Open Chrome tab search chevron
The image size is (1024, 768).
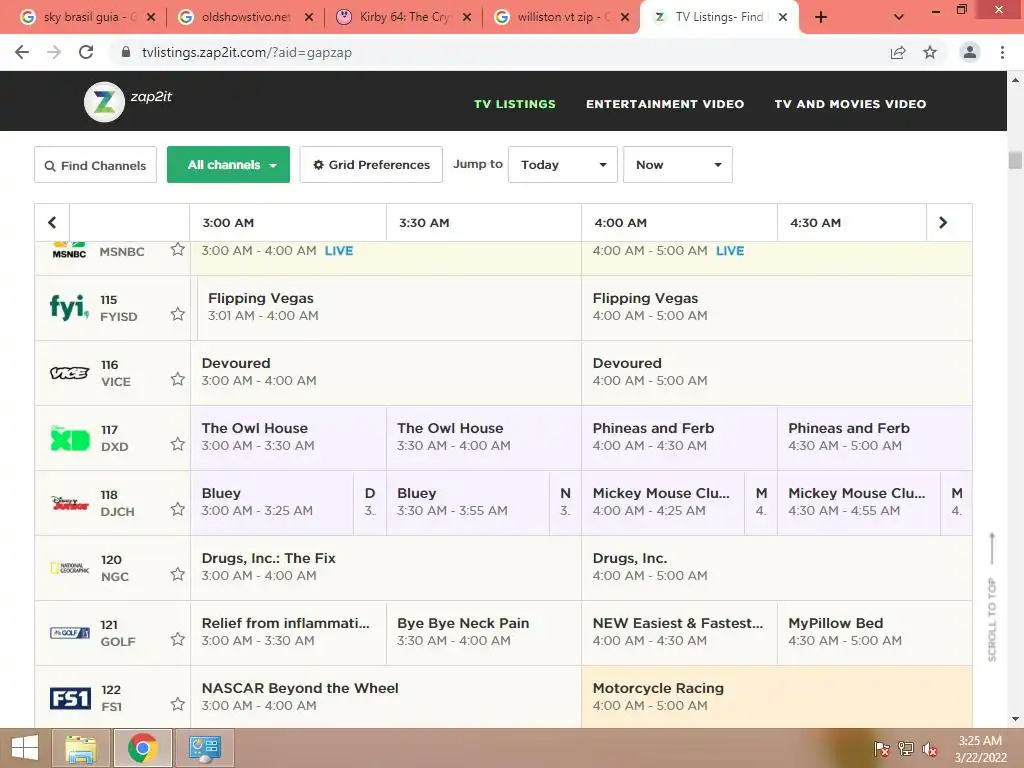coord(899,17)
